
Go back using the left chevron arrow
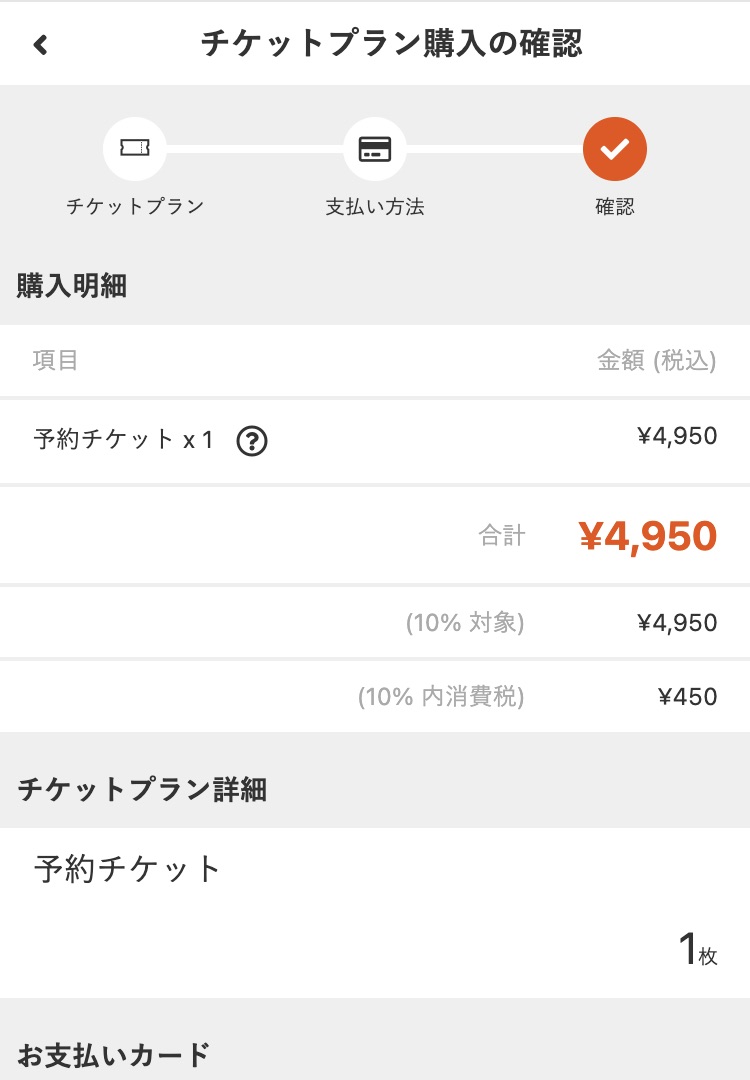click(x=41, y=45)
